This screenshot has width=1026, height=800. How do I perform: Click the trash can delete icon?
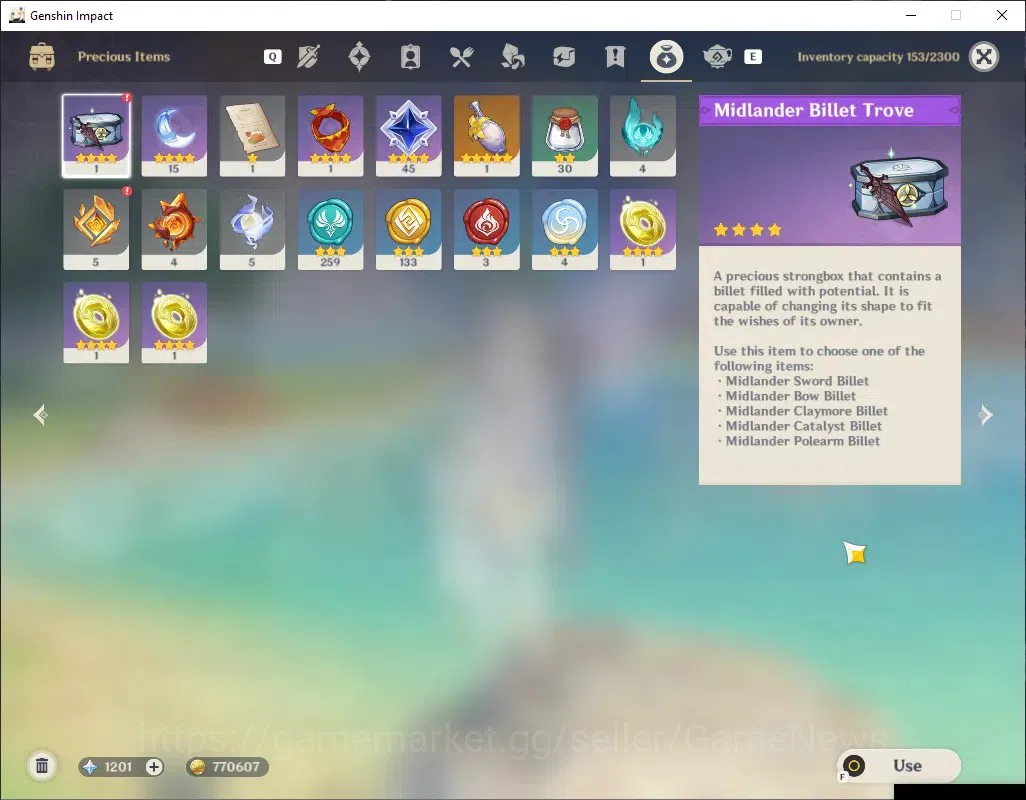(x=42, y=766)
